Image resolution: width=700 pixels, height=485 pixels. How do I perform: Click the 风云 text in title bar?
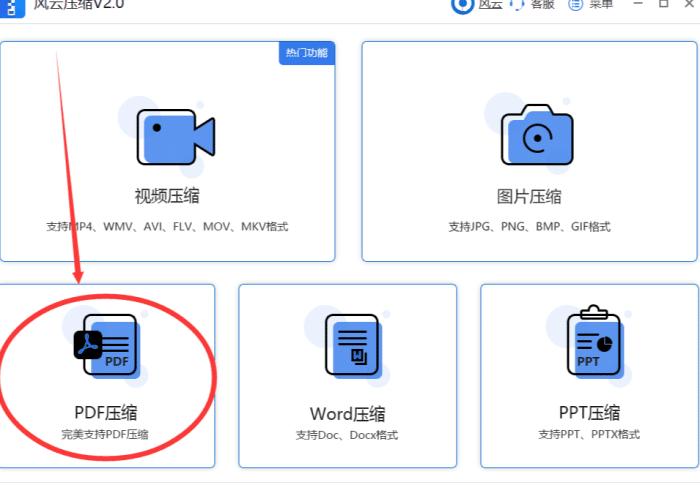pos(491,4)
